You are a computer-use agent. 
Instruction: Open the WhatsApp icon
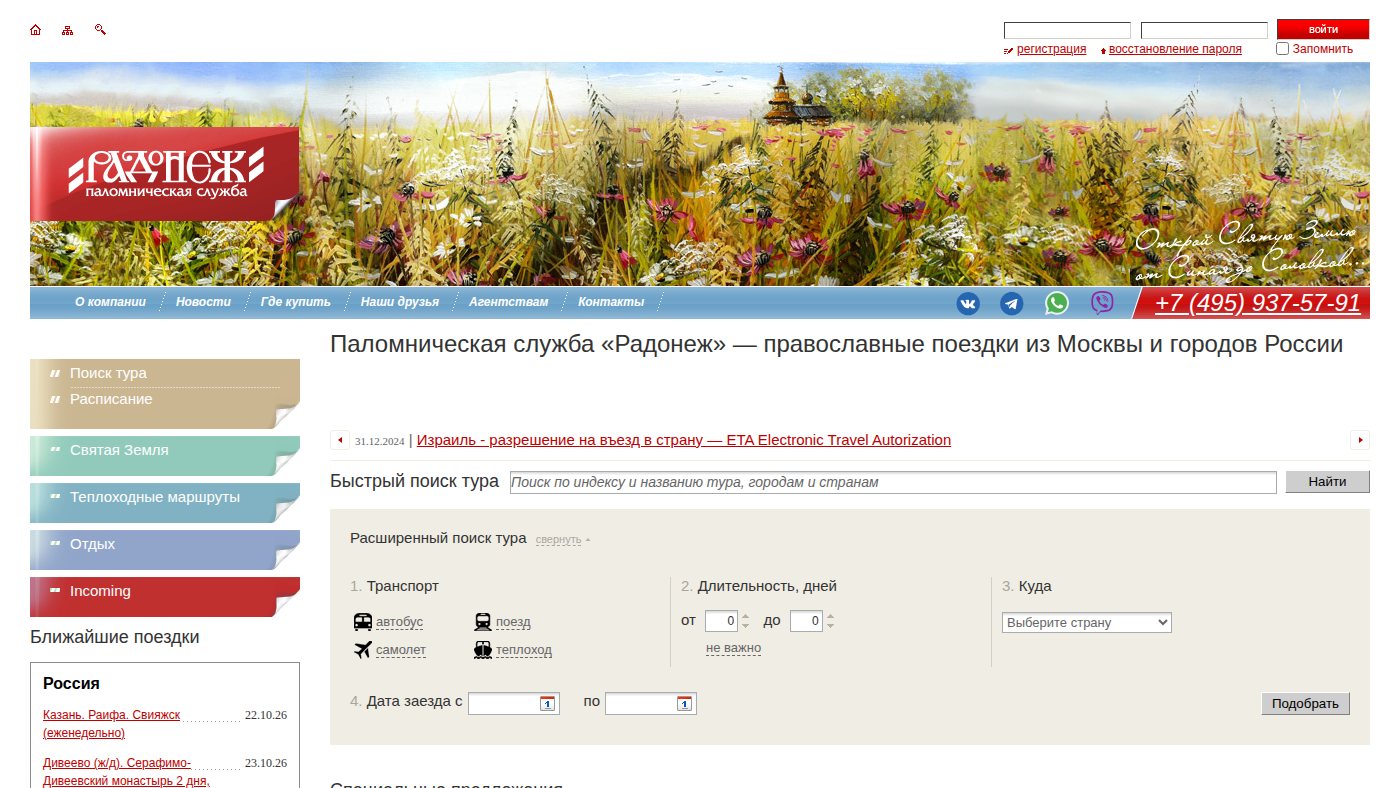pyautogui.click(x=1057, y=303)
